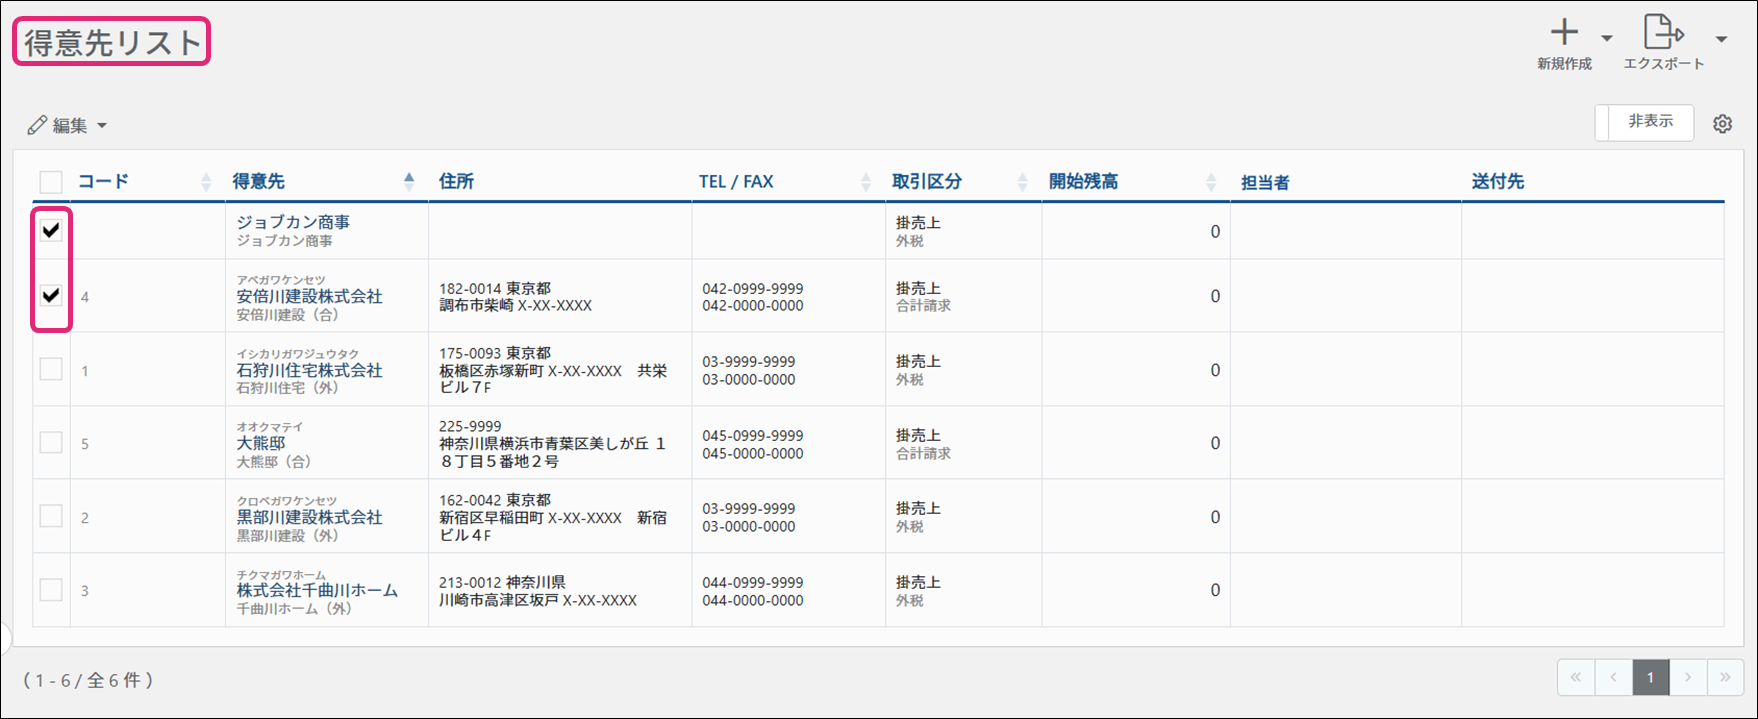The image size is (1758, 719).
Task: Click the last page double-arrow button
Action: click(x=1725, y=677)
